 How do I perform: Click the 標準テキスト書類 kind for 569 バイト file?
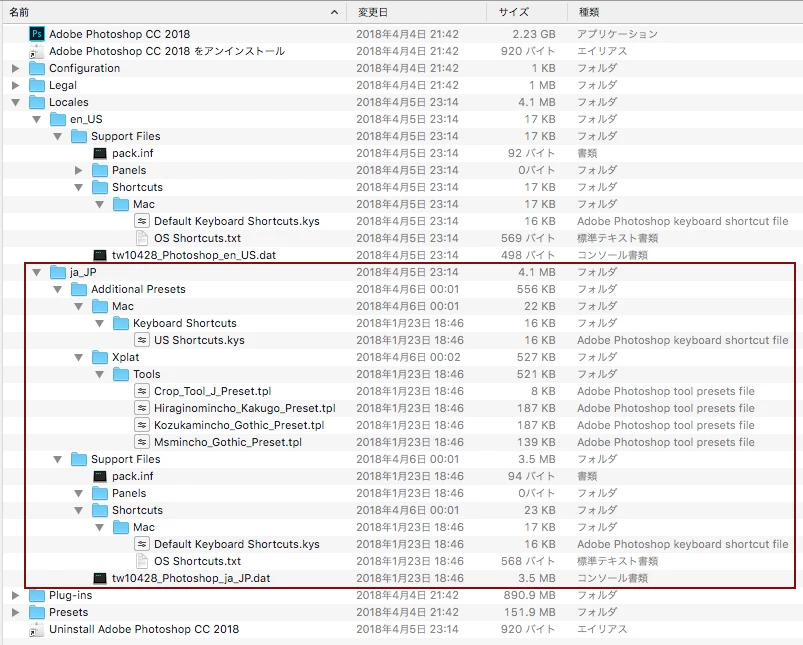[x=617, y=238]
